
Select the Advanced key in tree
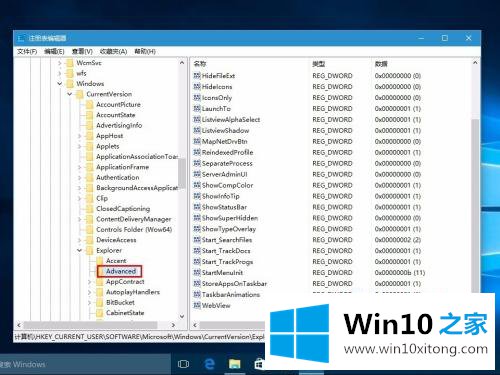[x=121, y=271]
